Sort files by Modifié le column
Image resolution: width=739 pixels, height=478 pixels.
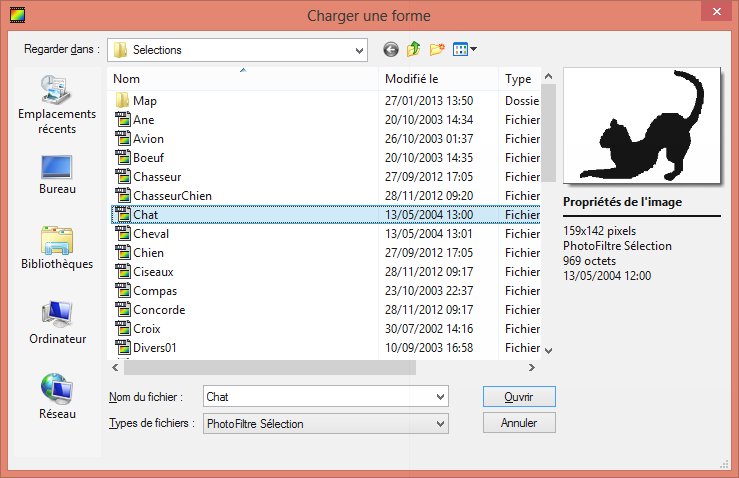pos(438,79)
